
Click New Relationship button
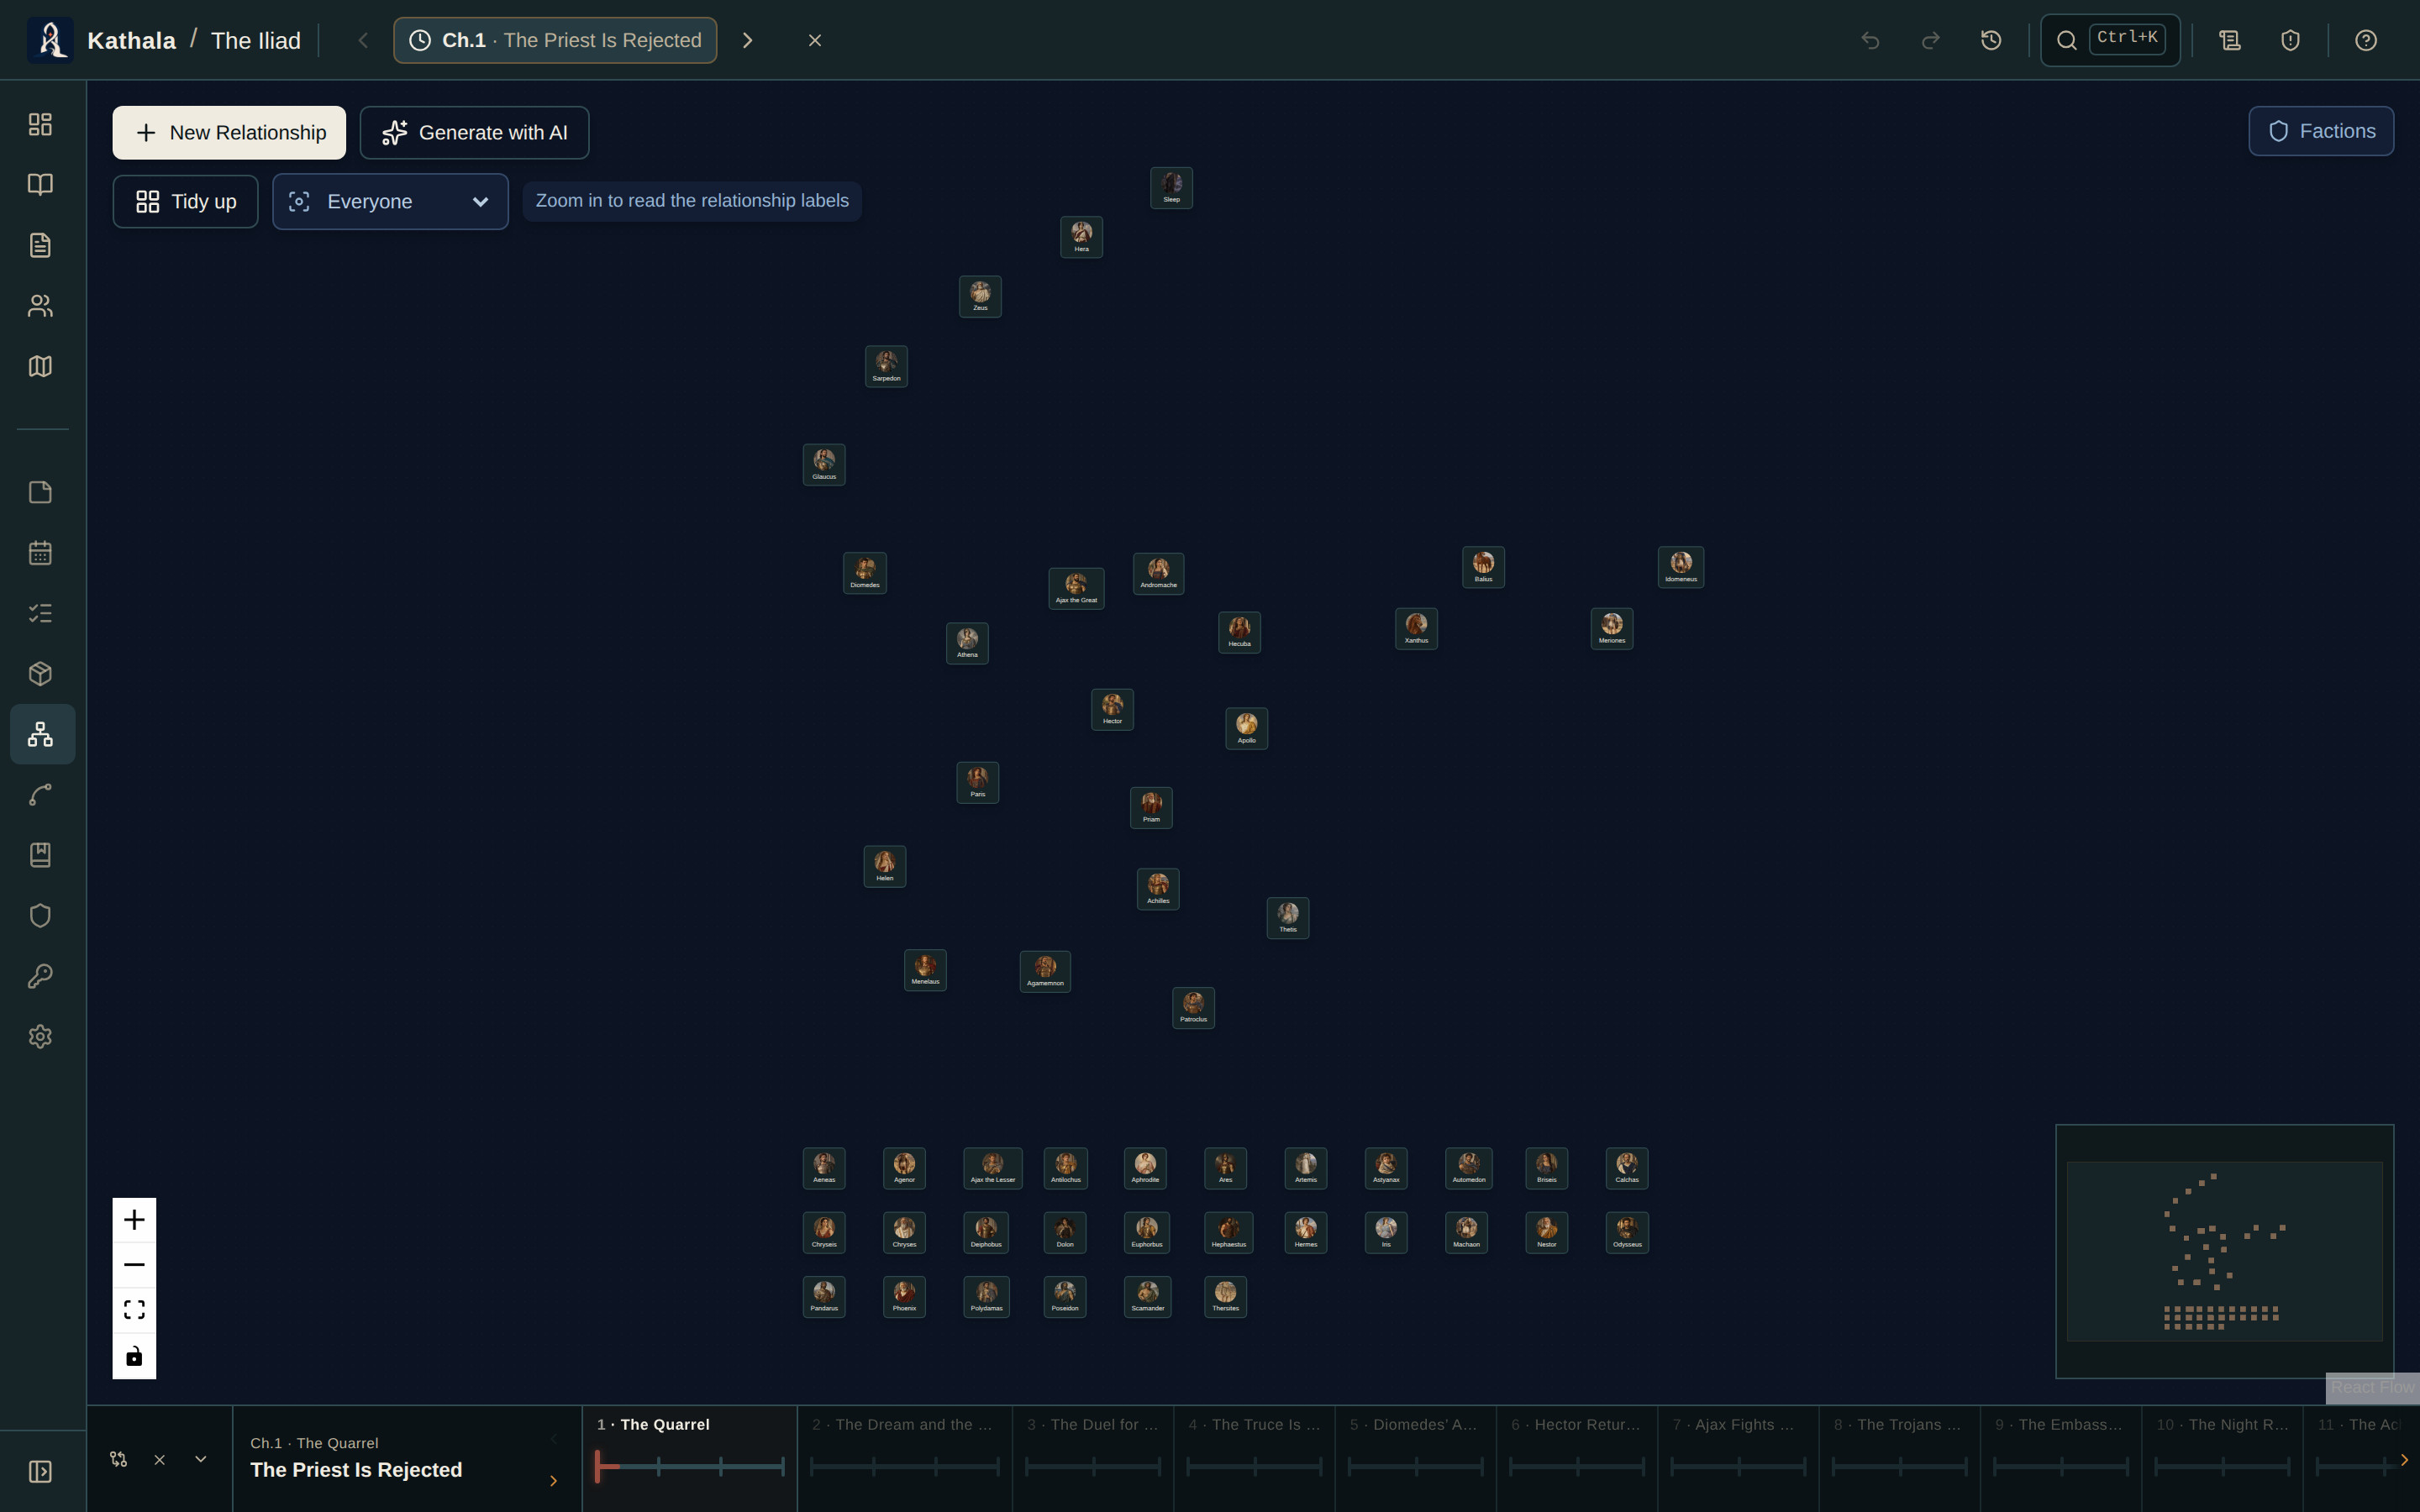[x=229, y=133]
